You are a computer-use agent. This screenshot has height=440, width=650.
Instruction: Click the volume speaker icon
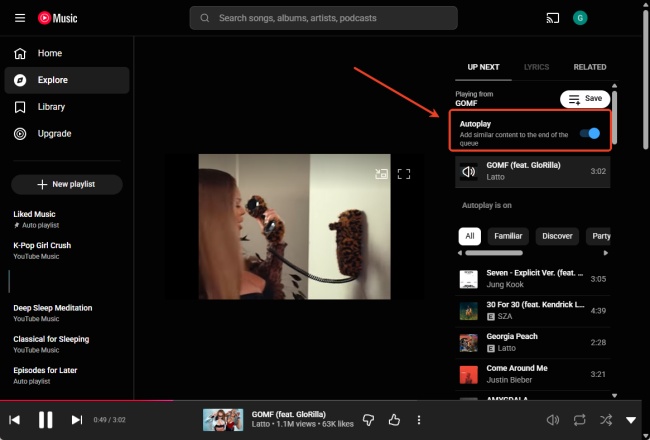(x=553, y=420)
